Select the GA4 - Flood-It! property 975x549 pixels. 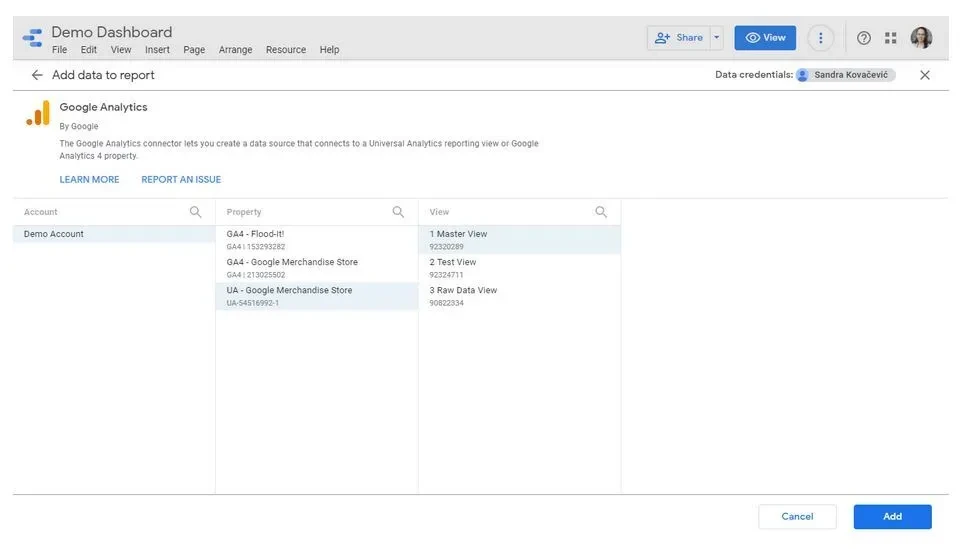coord(317,239)
